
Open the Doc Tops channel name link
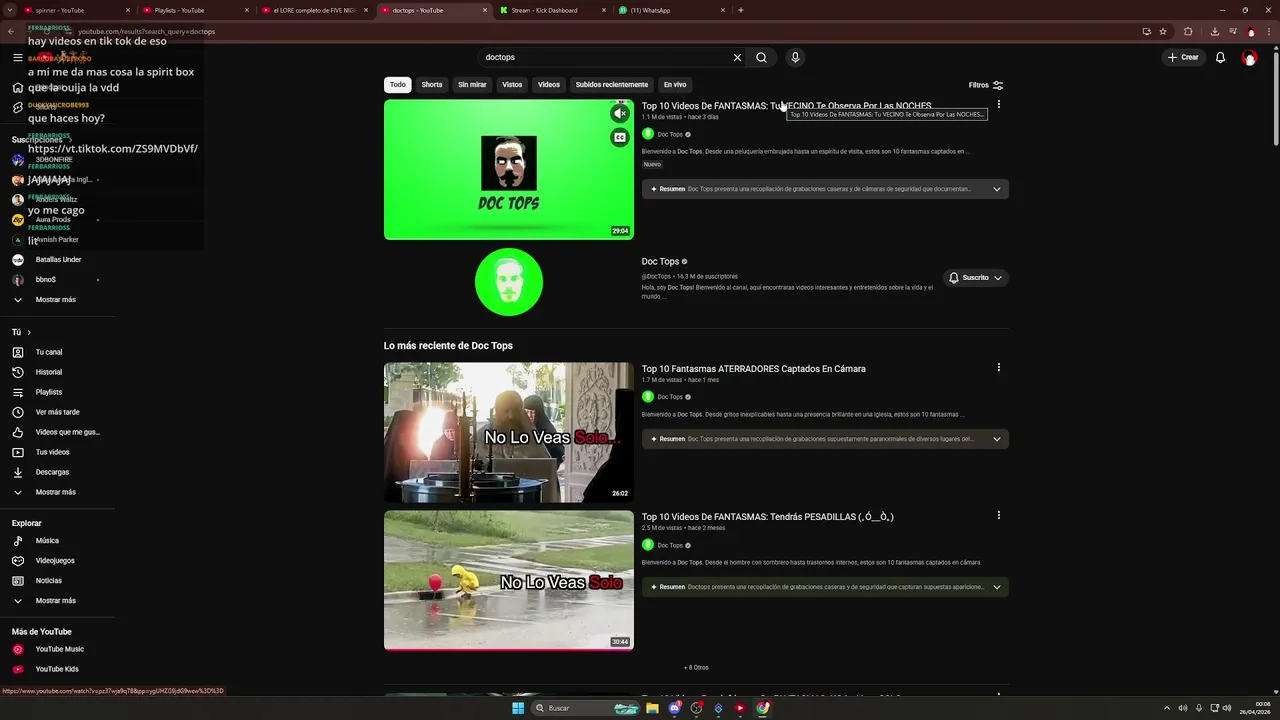[x=660, y=262]
